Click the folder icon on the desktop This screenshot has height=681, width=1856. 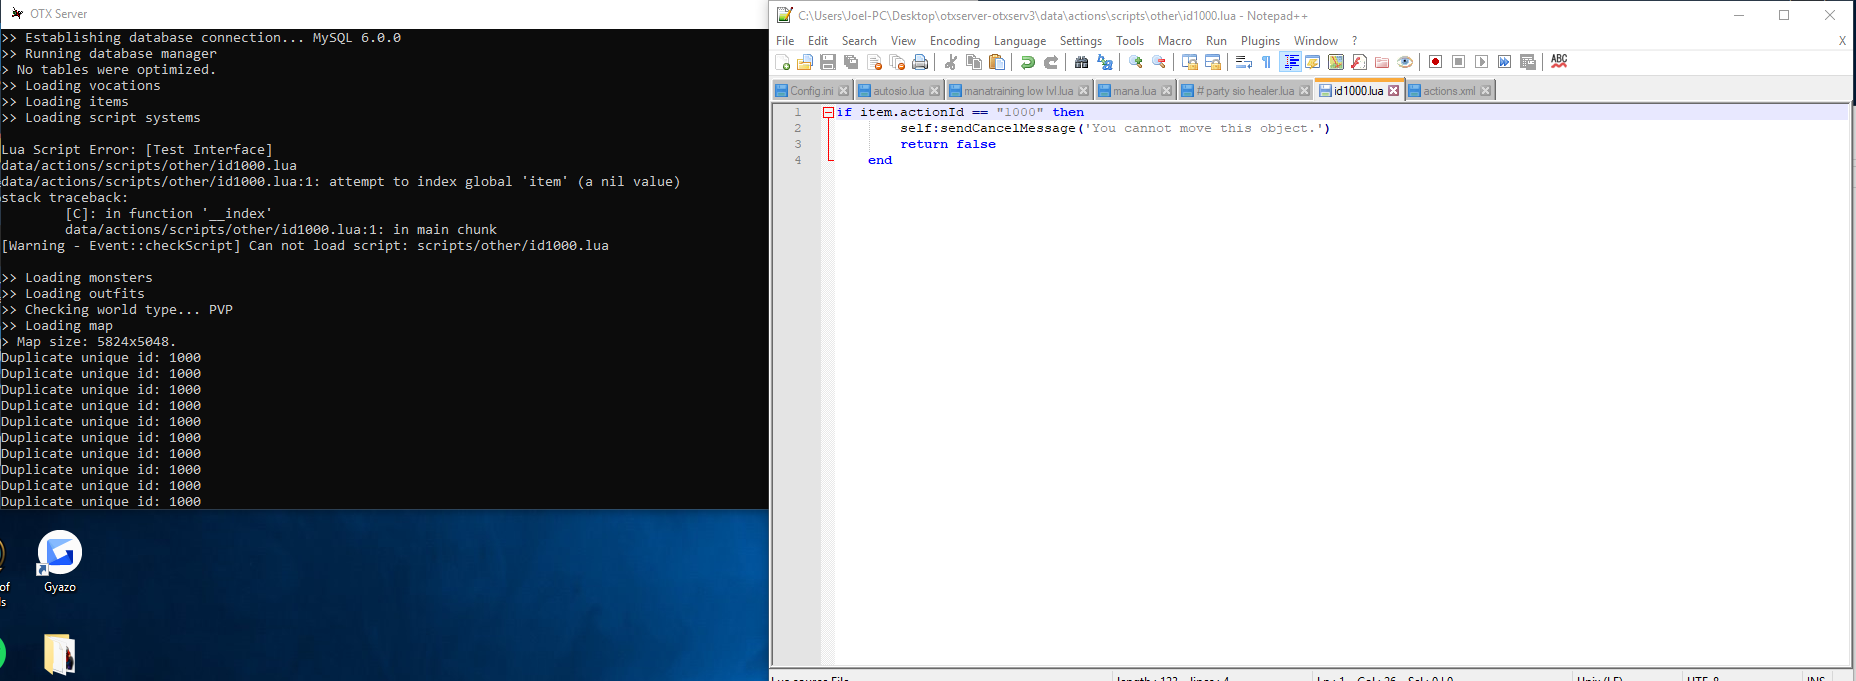59,654
